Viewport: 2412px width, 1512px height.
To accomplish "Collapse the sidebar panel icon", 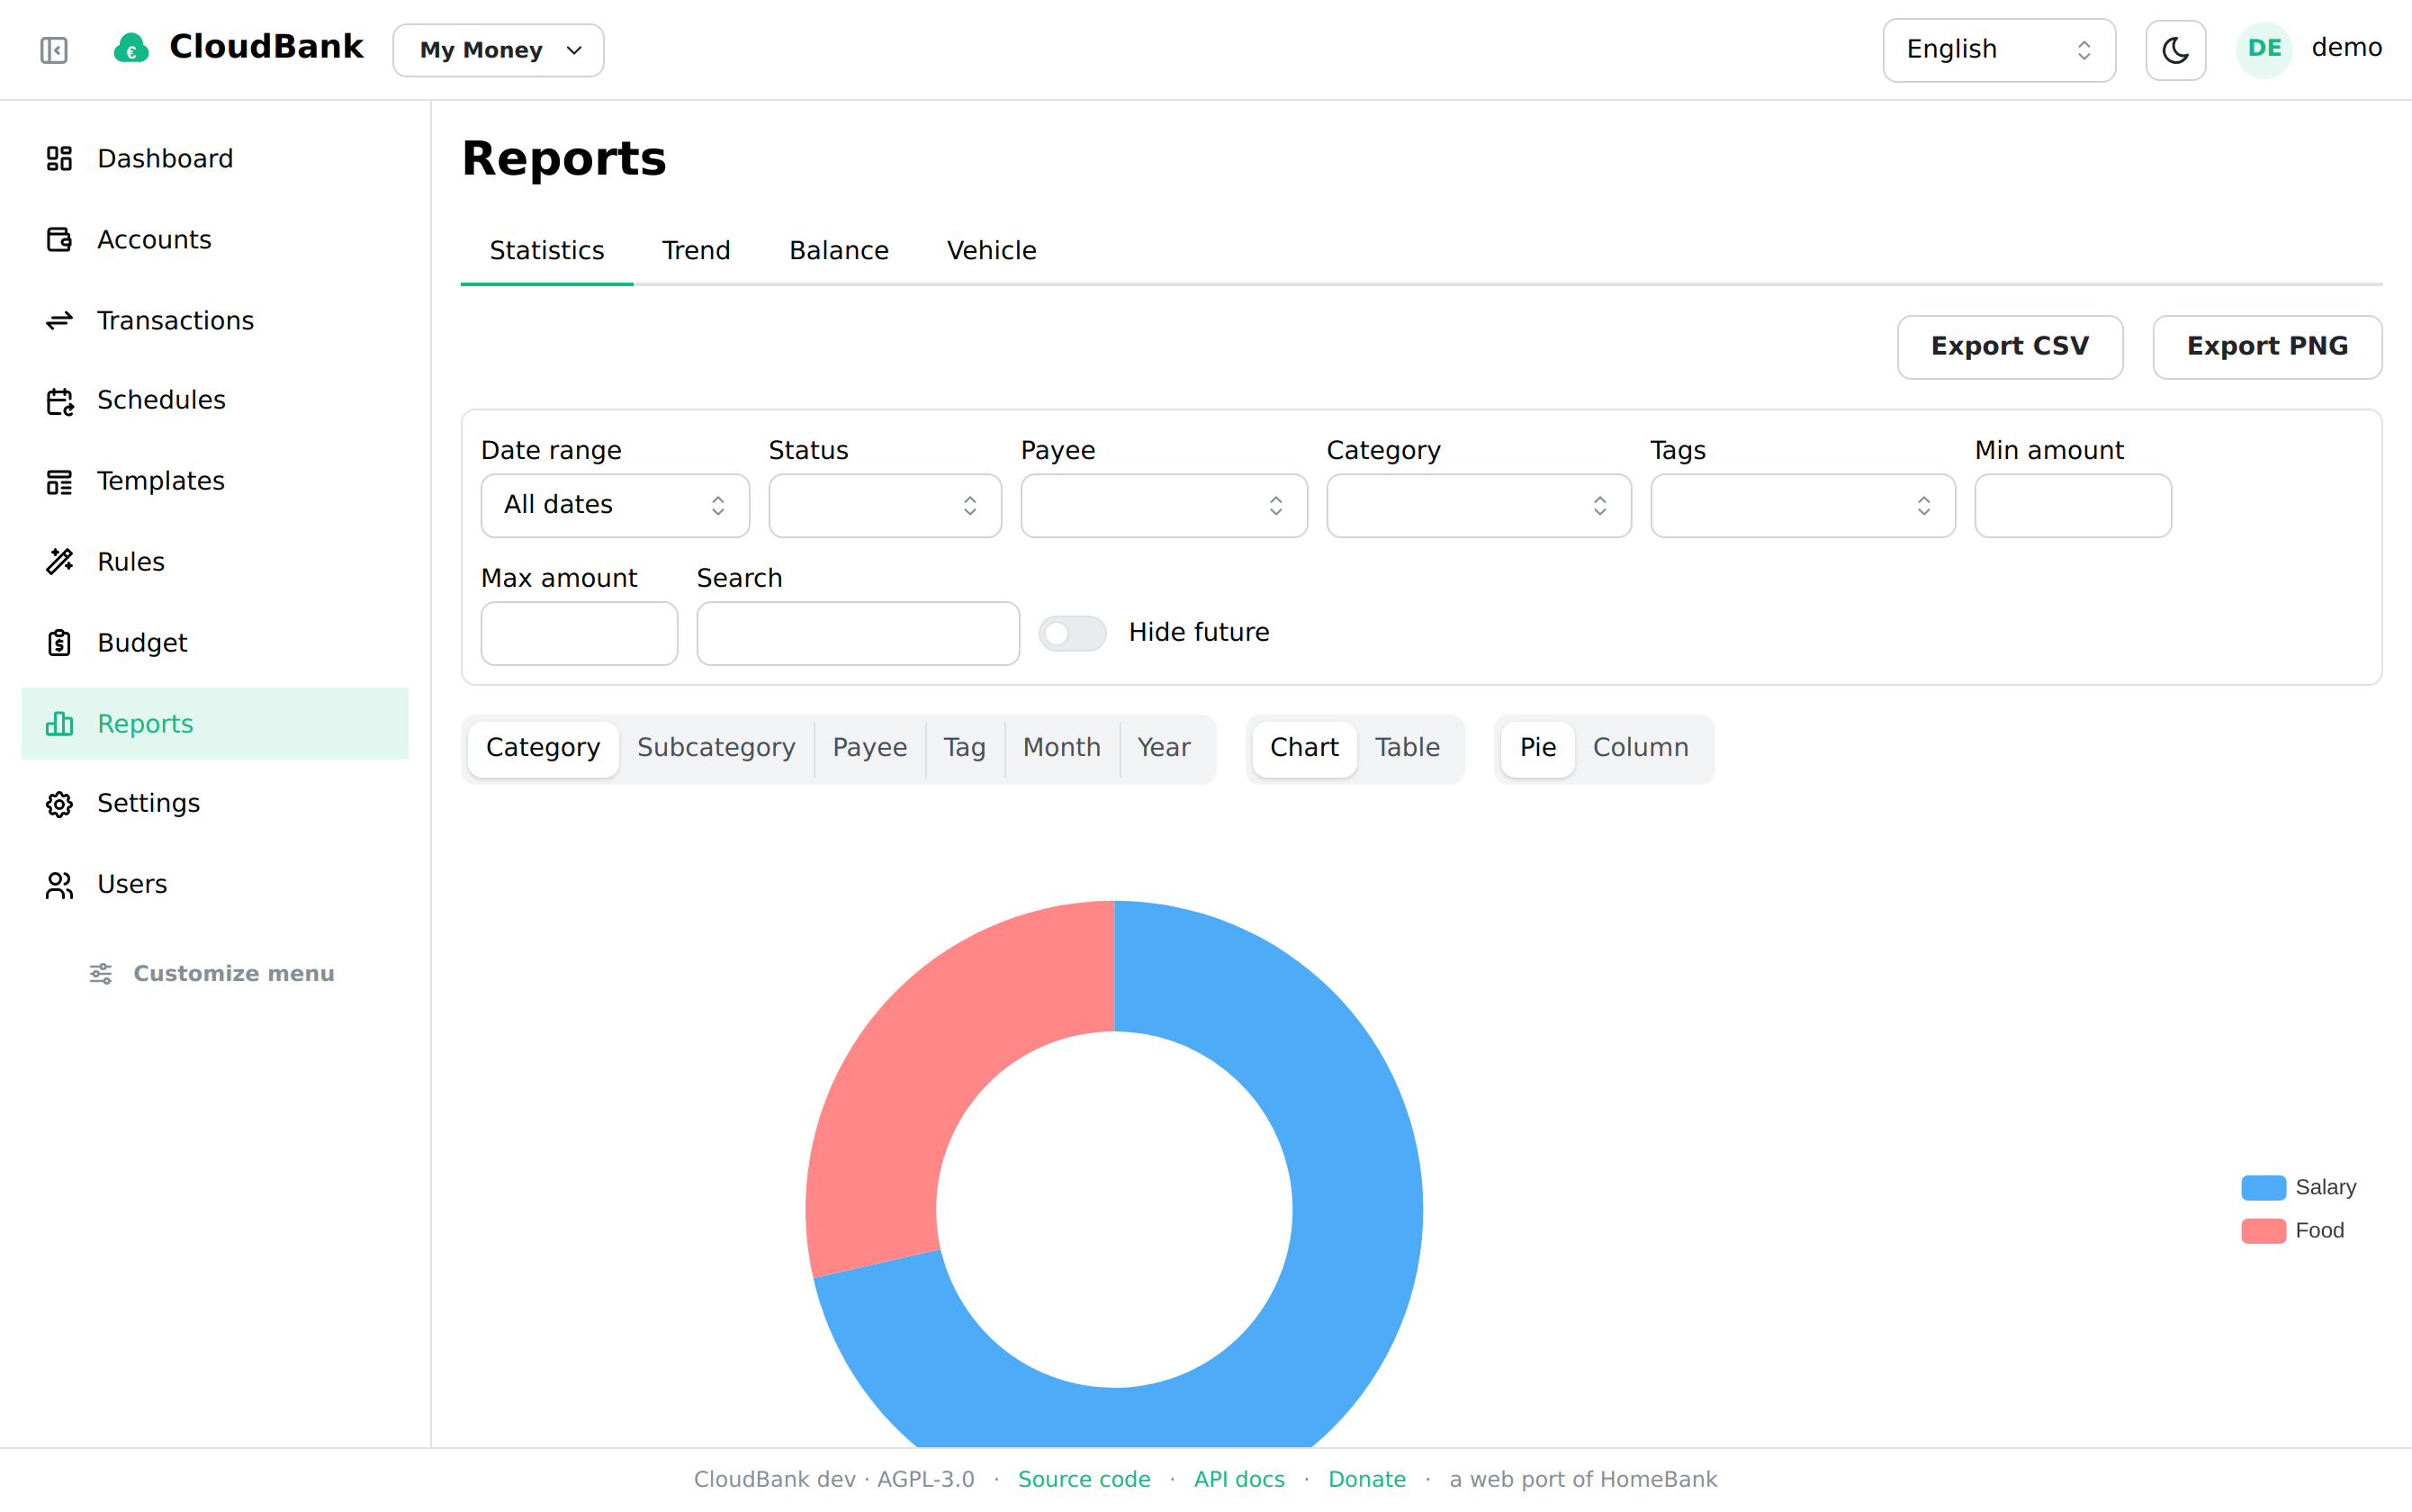I will coord(54,50).
